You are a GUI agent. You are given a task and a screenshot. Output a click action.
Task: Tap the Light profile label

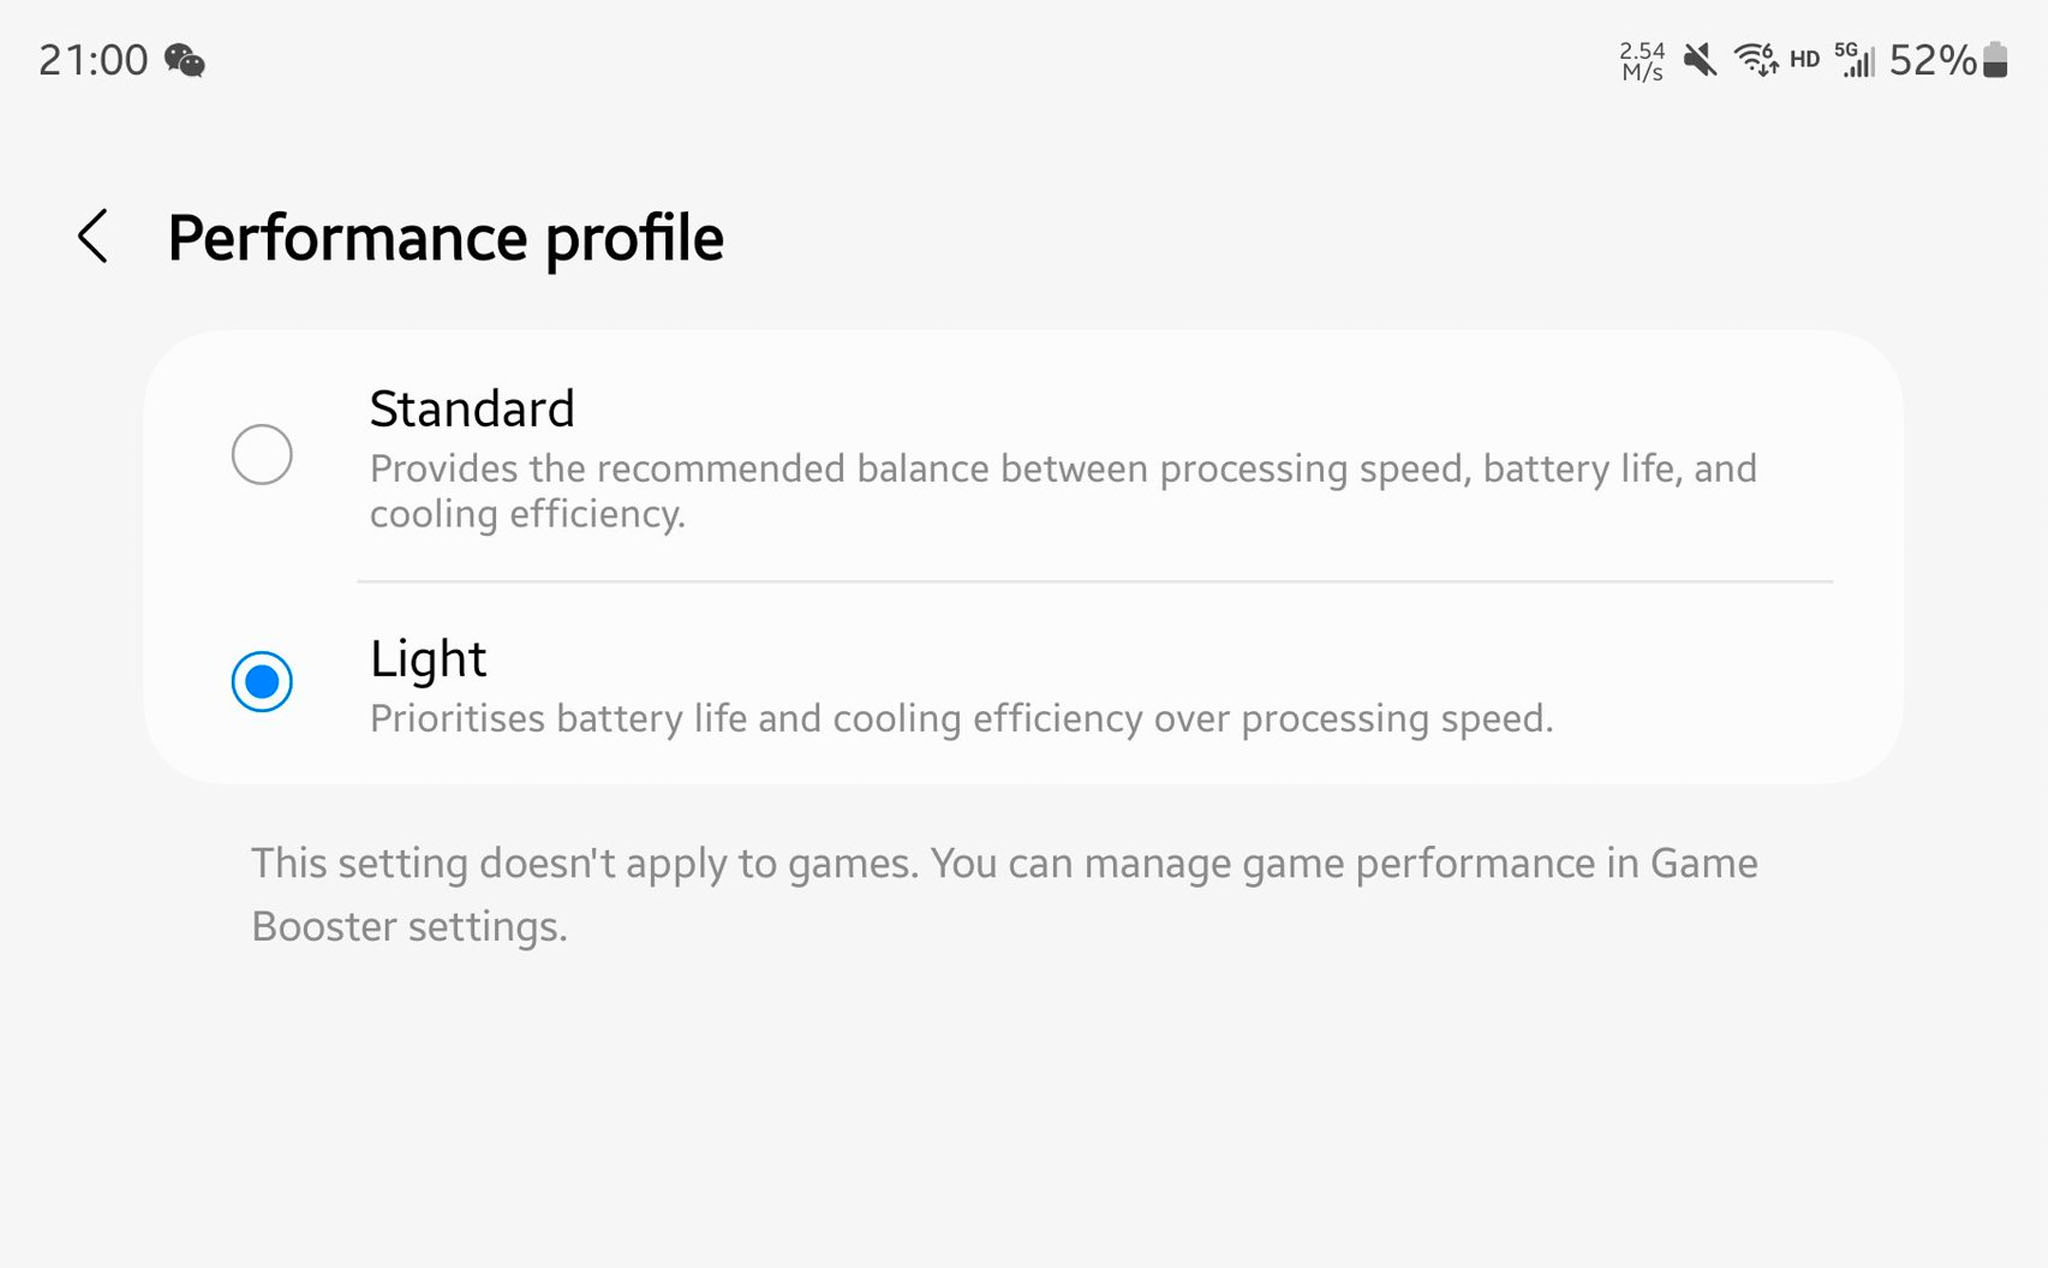click(428, 659)
